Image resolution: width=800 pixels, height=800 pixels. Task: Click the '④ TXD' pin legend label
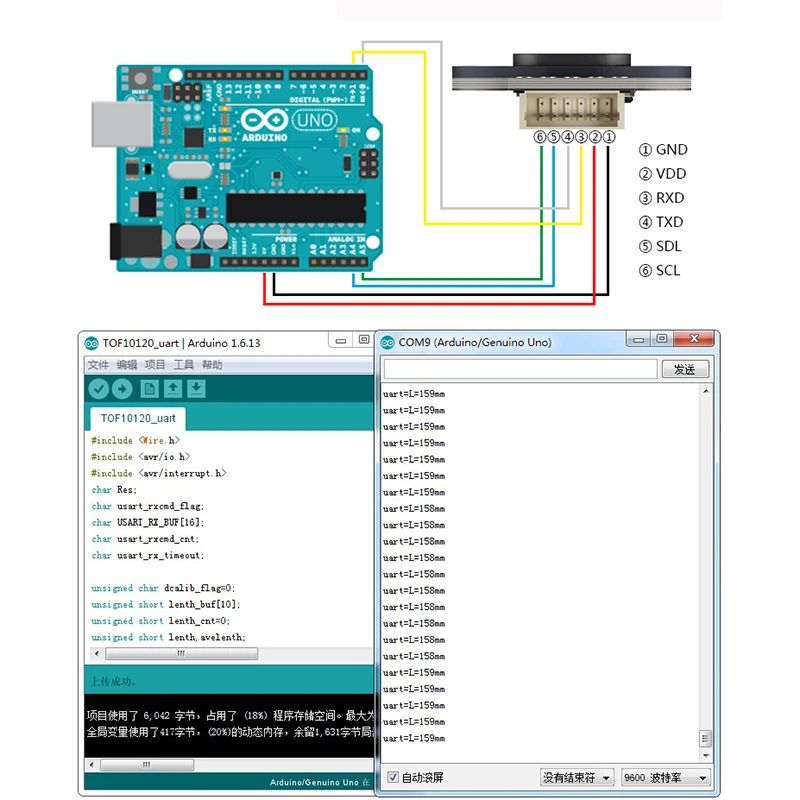(x=661, y=222)
